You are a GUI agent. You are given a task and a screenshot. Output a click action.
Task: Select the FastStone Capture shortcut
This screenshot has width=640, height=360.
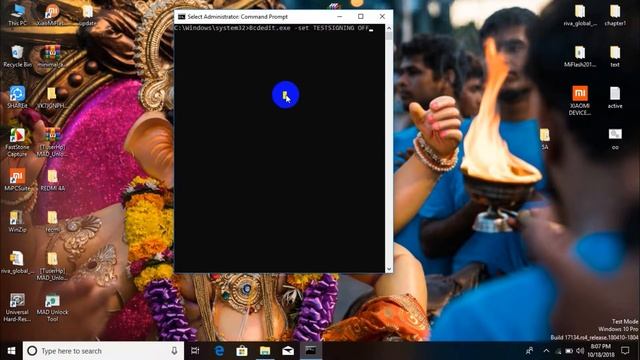tap(17, 142)
